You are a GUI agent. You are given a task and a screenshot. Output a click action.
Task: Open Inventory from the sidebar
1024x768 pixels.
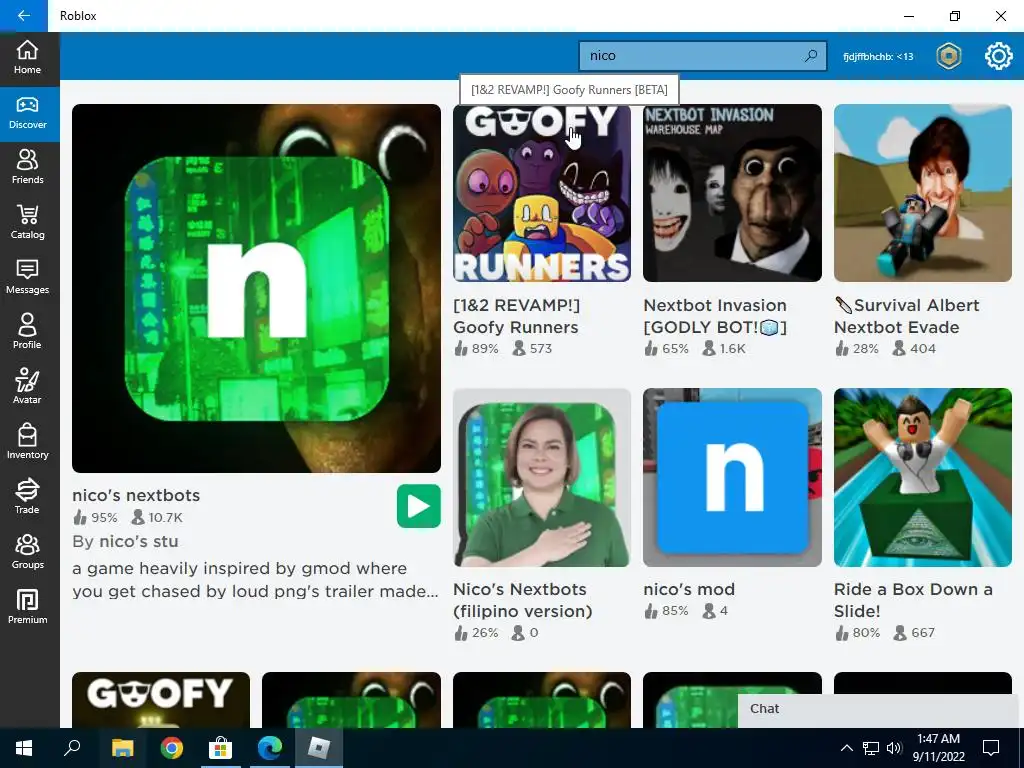pos(27,443)
